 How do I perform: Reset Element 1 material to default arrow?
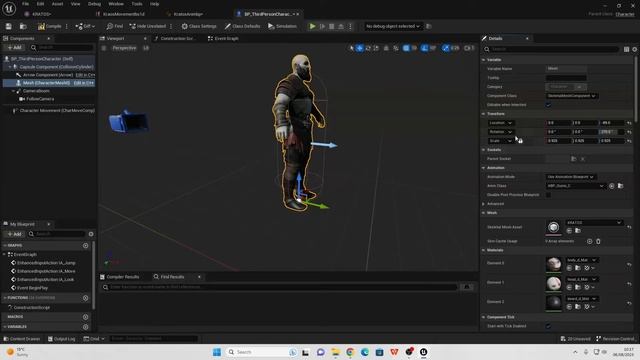(629, 283)
